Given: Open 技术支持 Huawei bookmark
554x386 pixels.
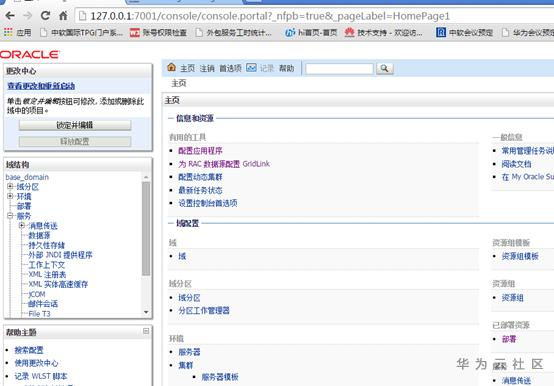Looking at the screenshot, I should (x=384, y=33).
